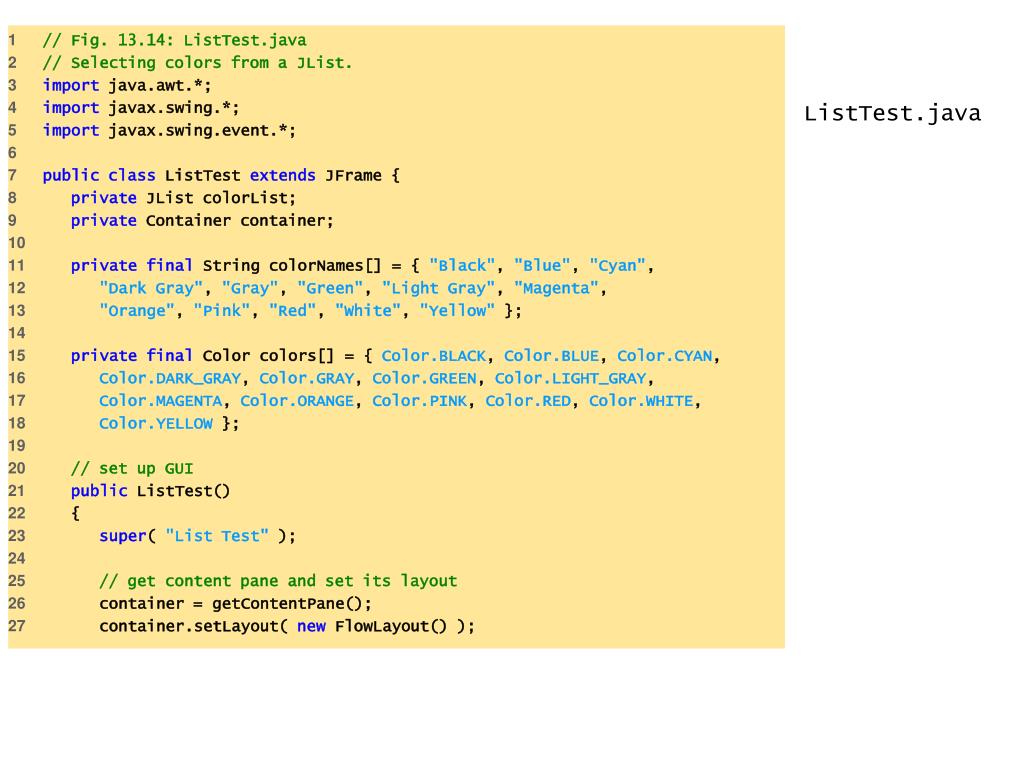Click the constant Color.BLACK
The width and height of the screenshot is (1024, 768).
pos(434,356)
